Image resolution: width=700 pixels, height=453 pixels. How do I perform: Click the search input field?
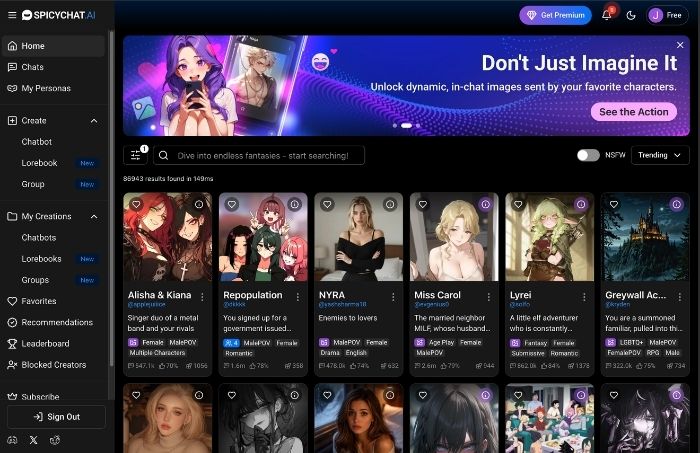tap(259, 155)
